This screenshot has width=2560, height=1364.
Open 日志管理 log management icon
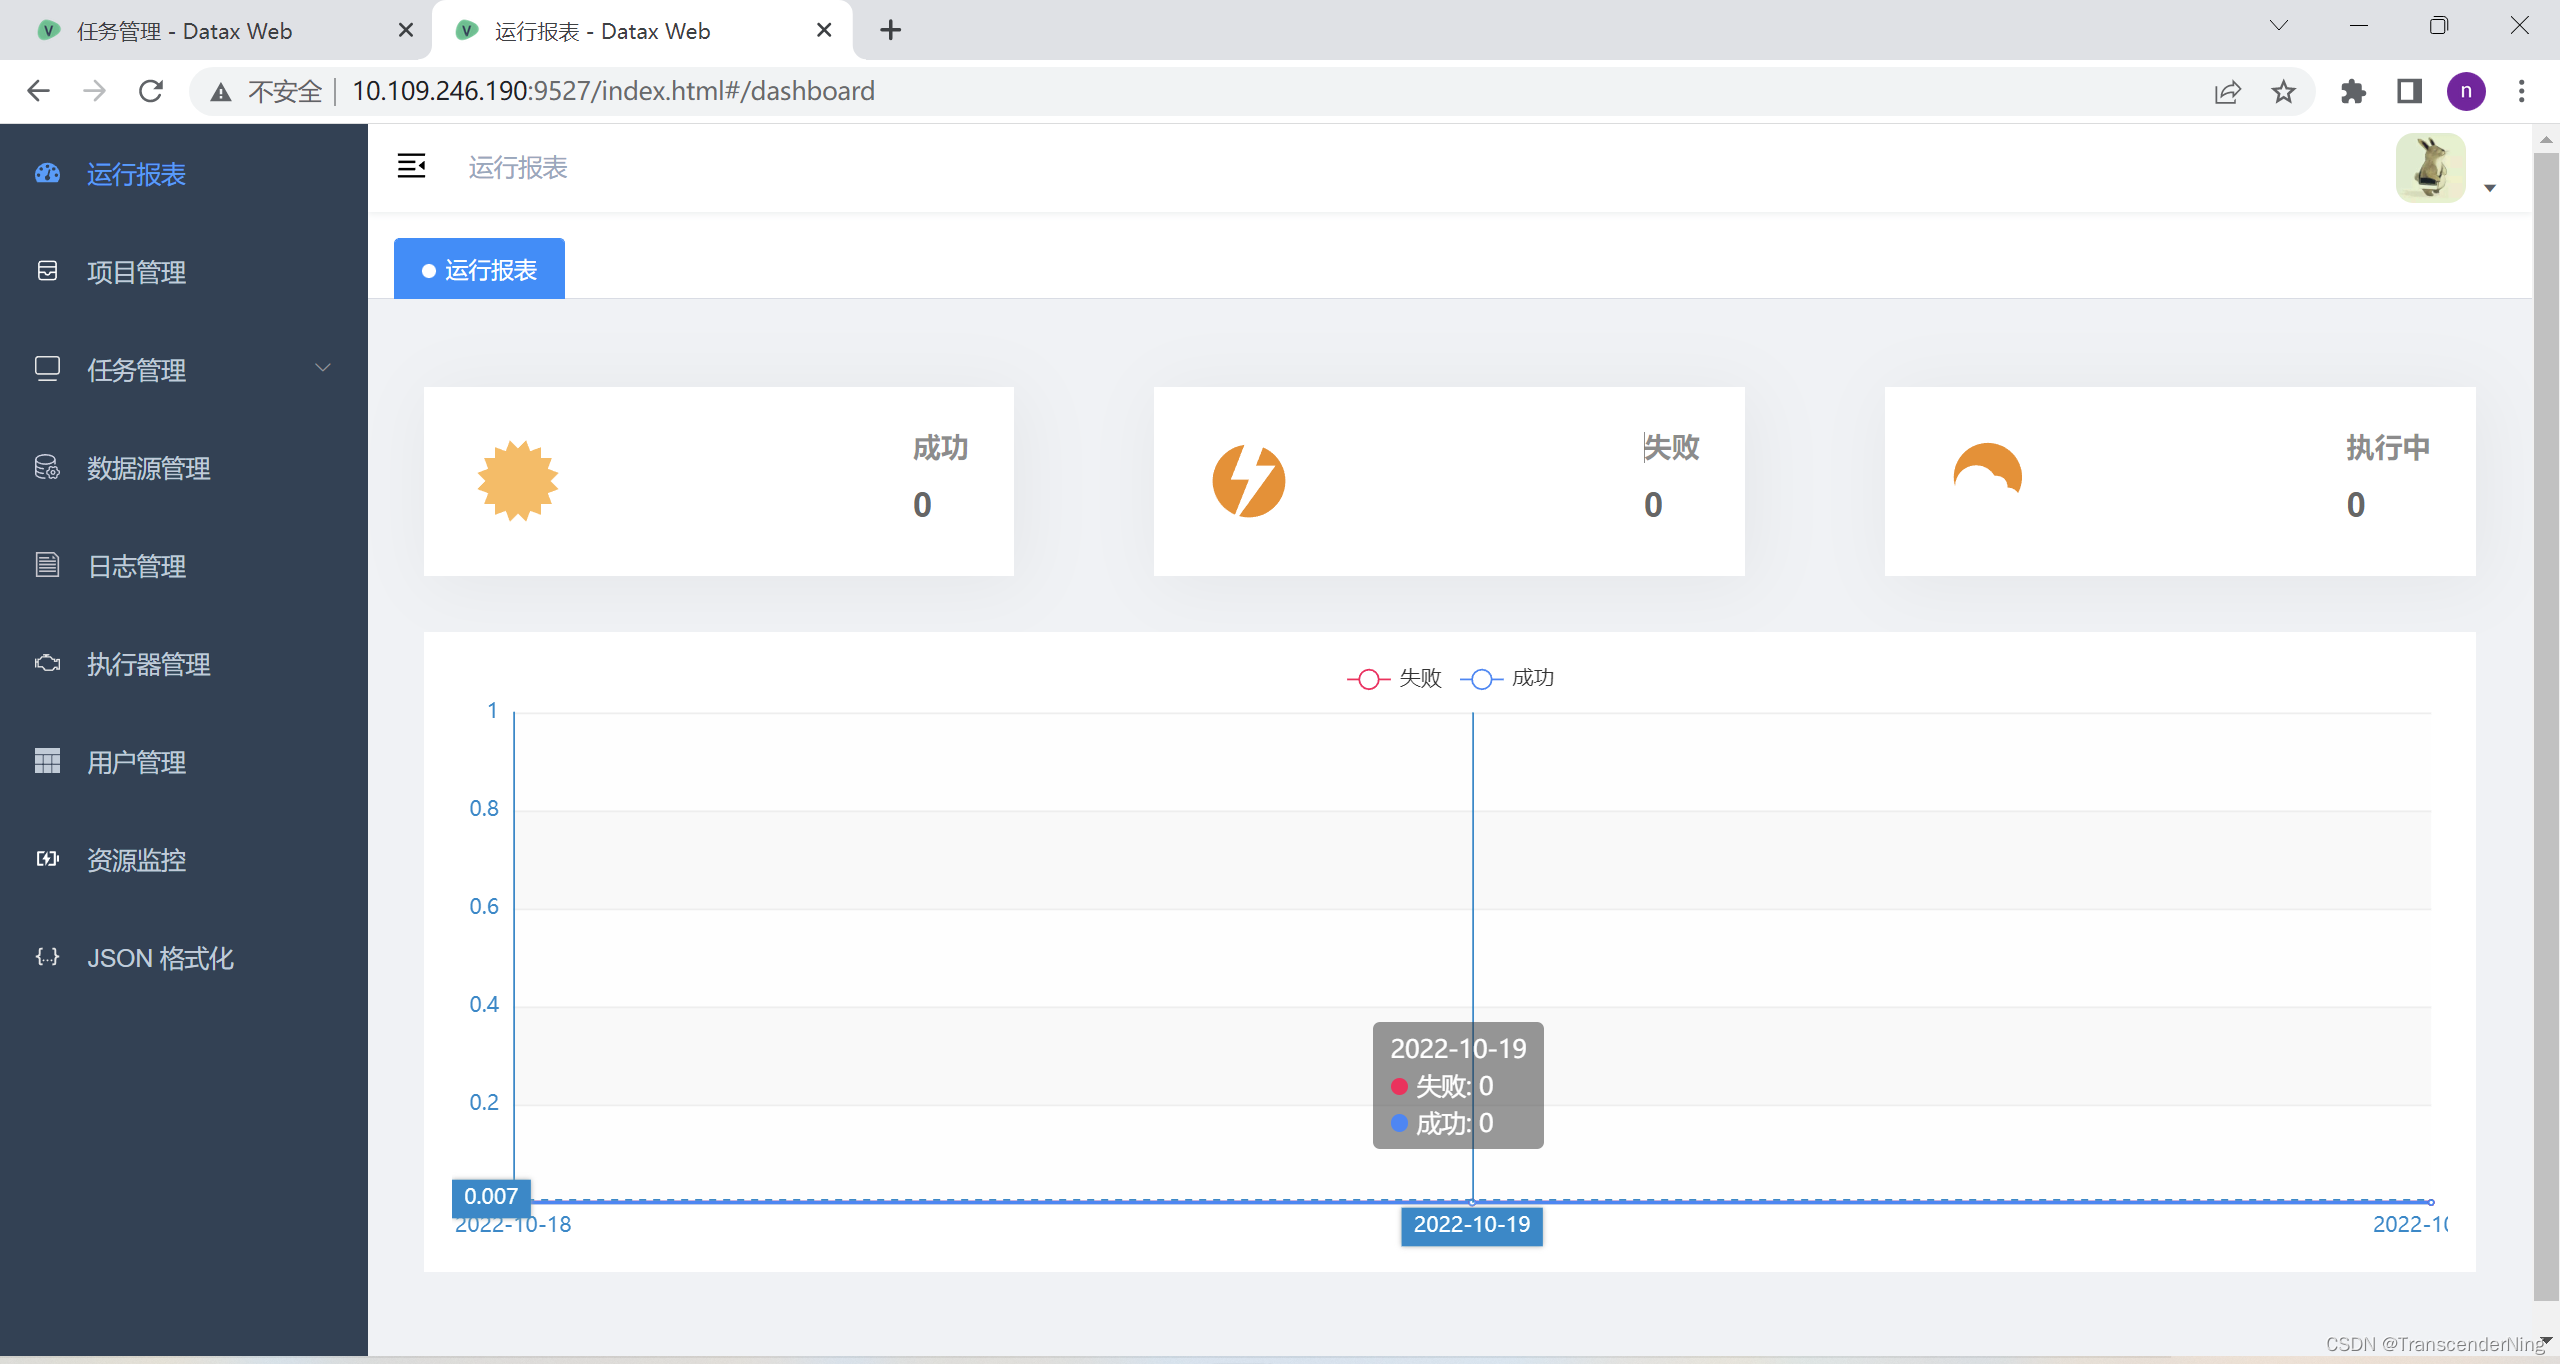click(x=47, y=565)
